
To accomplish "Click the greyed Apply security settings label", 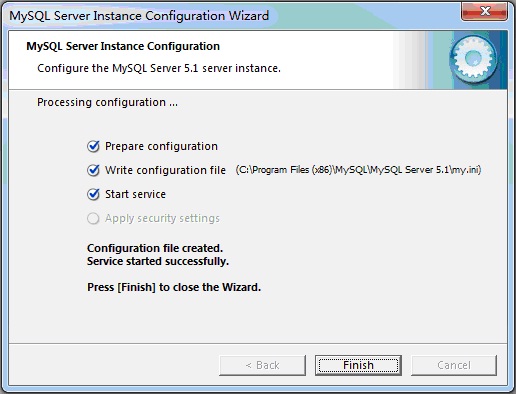I will coord(162,218).
